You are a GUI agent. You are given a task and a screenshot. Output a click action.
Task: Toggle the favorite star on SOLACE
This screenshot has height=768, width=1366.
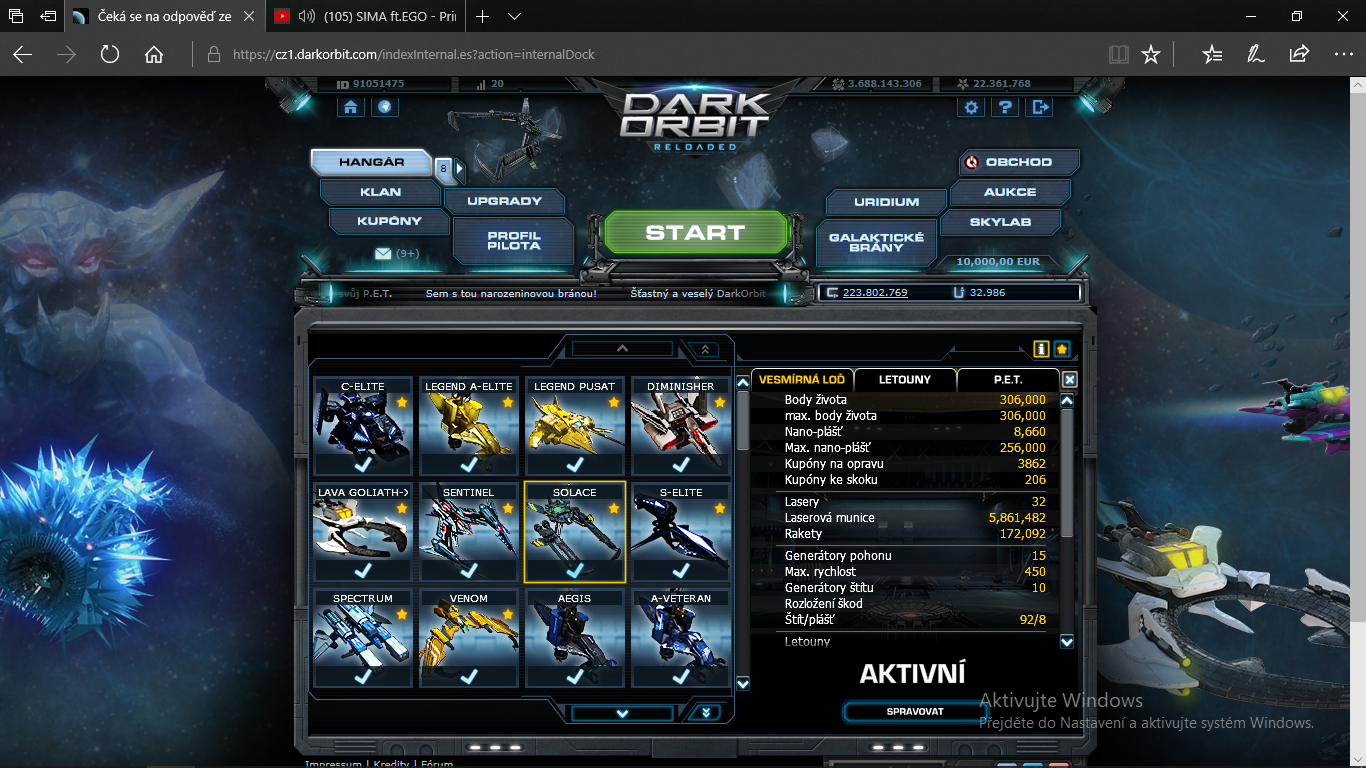pos(613,508)
